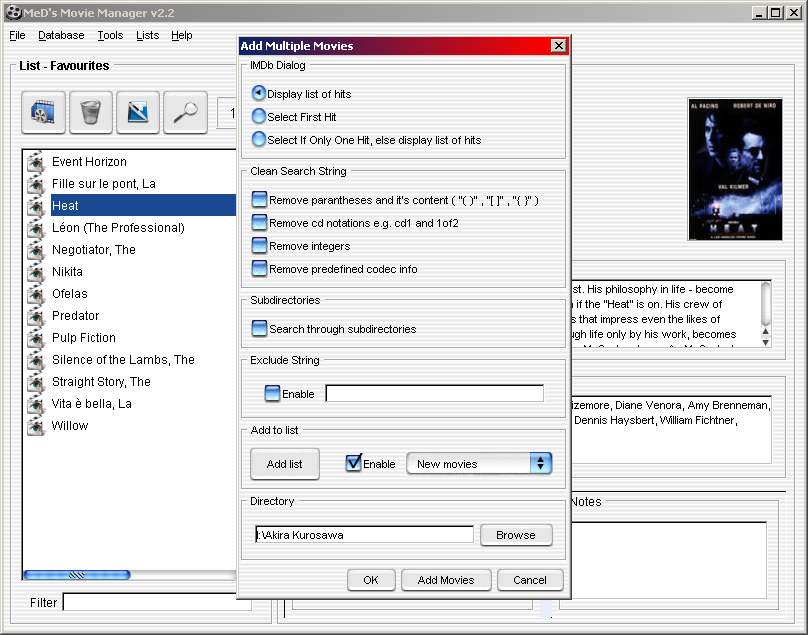Click the magnifying glass search icon

tap(185, 112)
